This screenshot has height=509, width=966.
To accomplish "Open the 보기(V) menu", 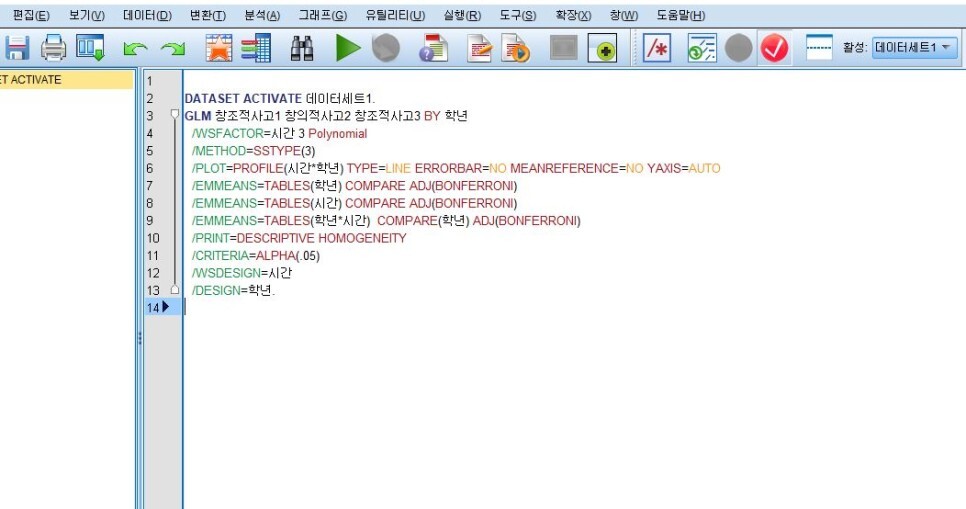I will (86, 15).
